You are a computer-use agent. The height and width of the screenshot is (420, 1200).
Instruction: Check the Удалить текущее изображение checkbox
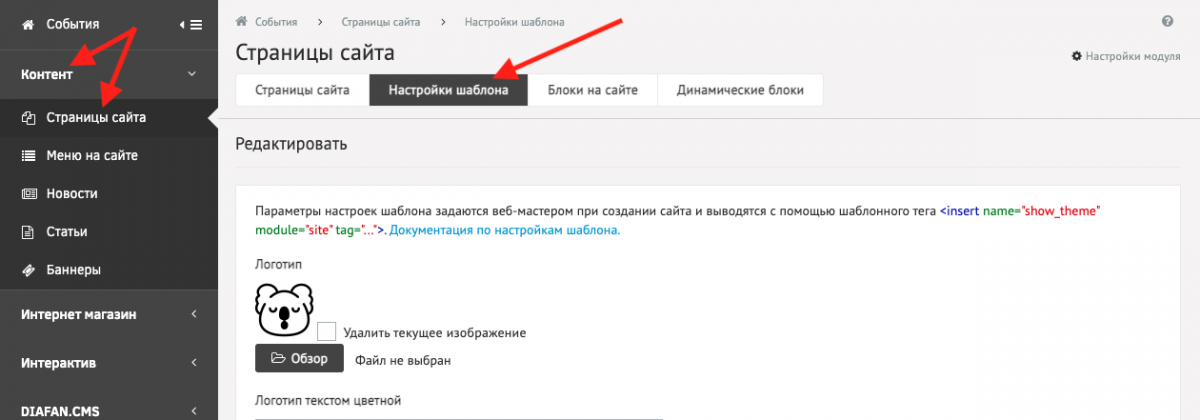pos(326,332)
